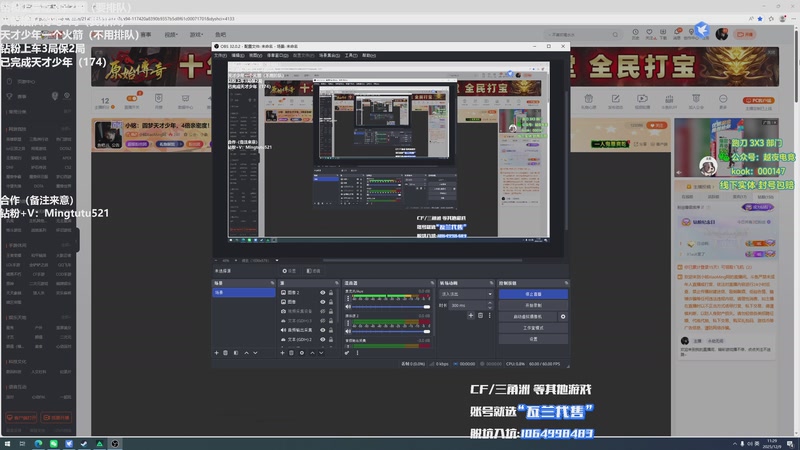Image resolution: width=800 pixels, height=450 pixels.
Task: Toggle lock on 视频采集设备 source
Action: coord(331,311)
